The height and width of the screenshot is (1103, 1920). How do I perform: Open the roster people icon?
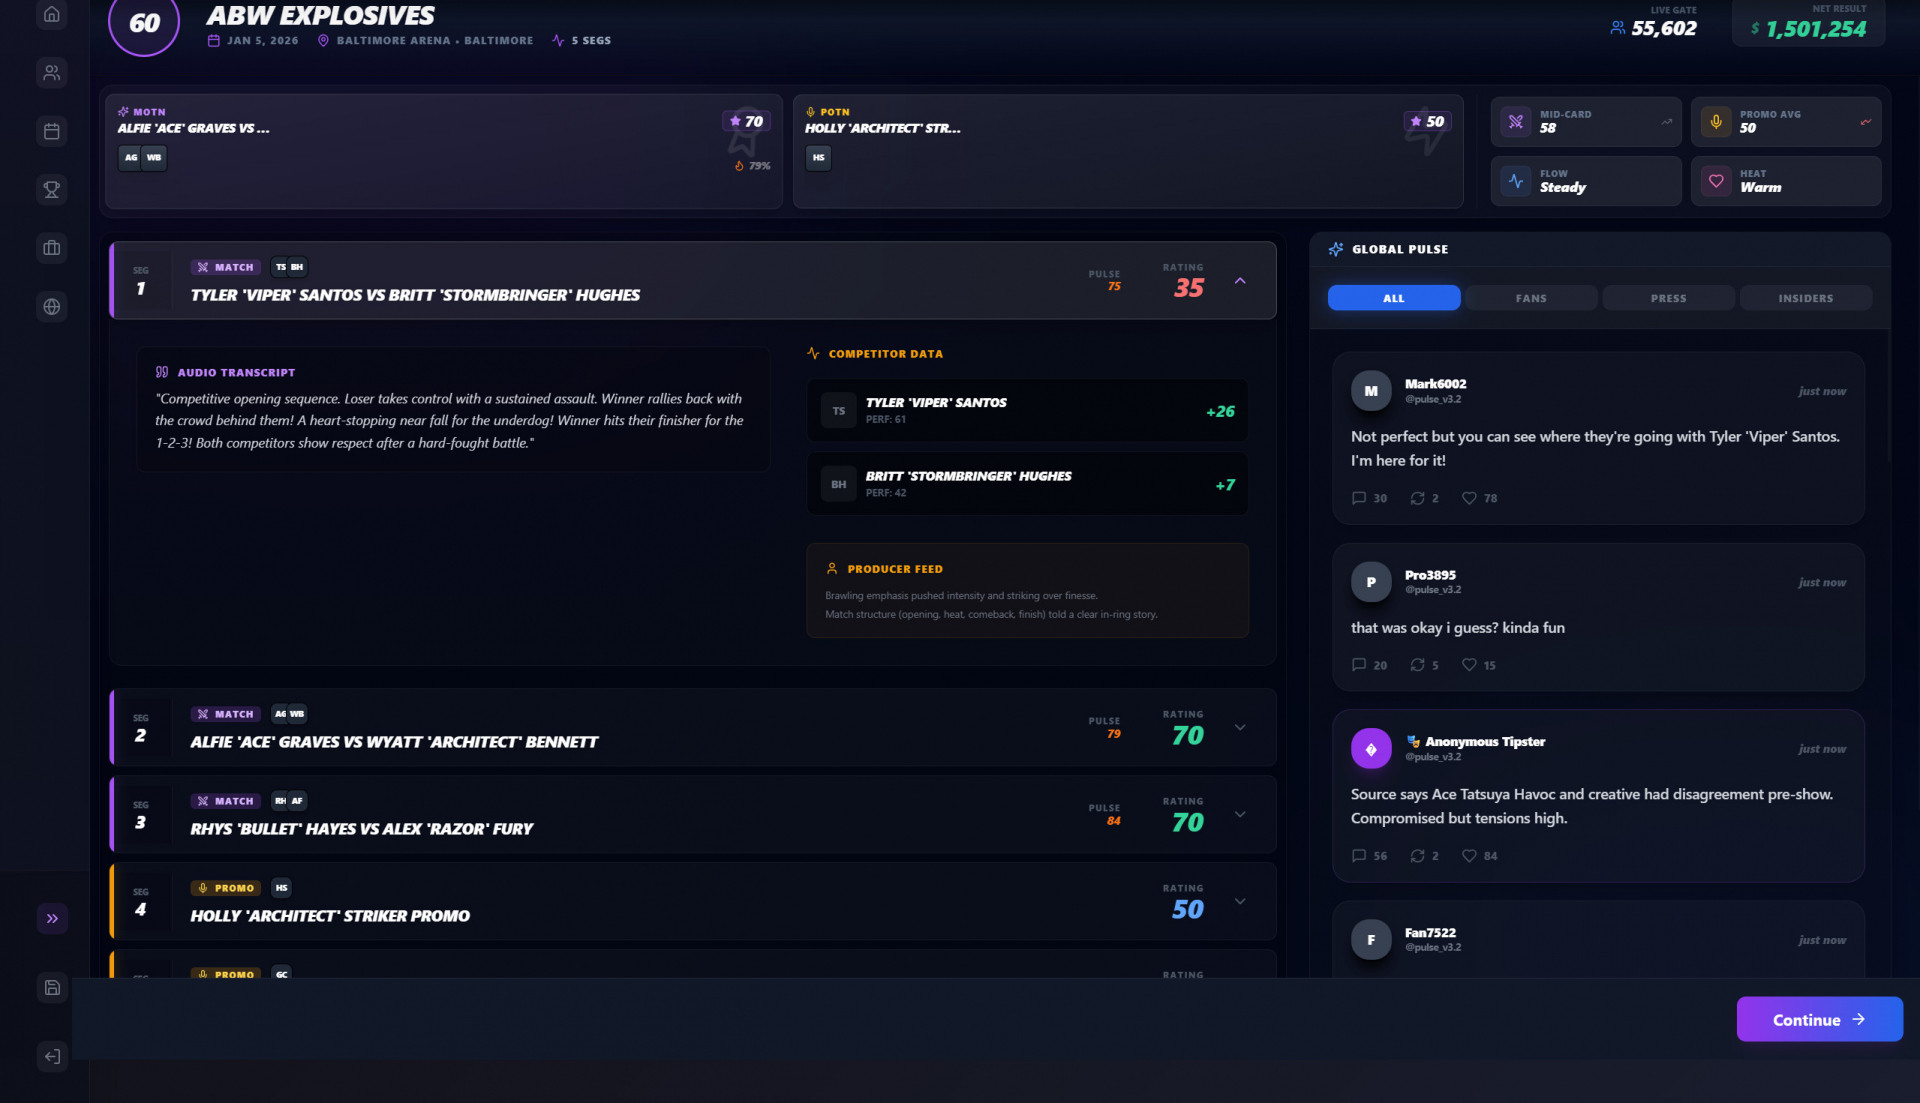pos(52,73)
